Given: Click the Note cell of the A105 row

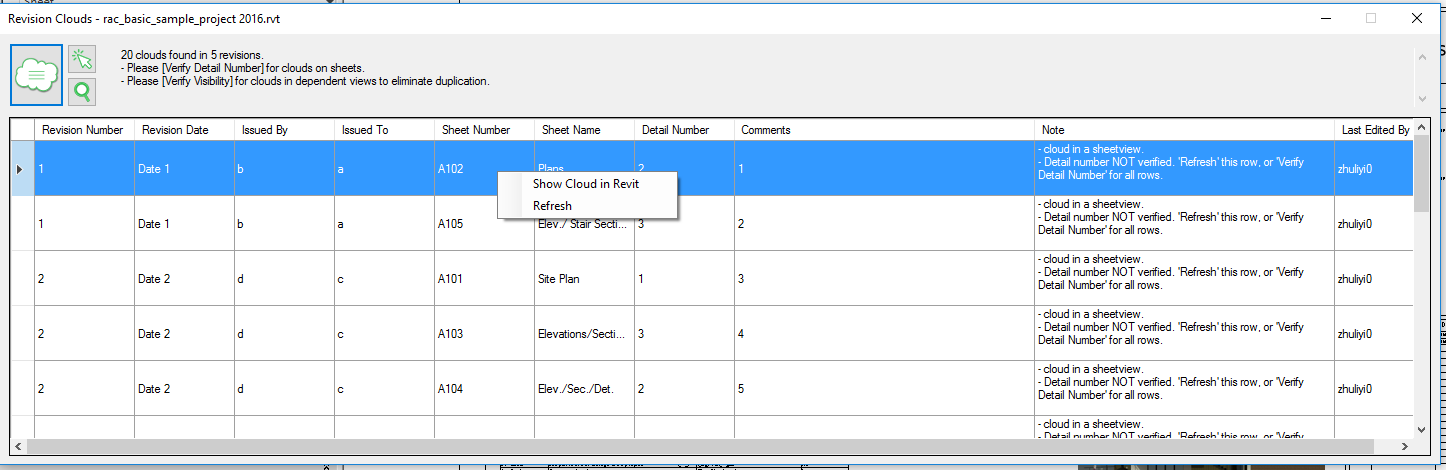Looking at the screenshot, I should tap(1184, 223).
